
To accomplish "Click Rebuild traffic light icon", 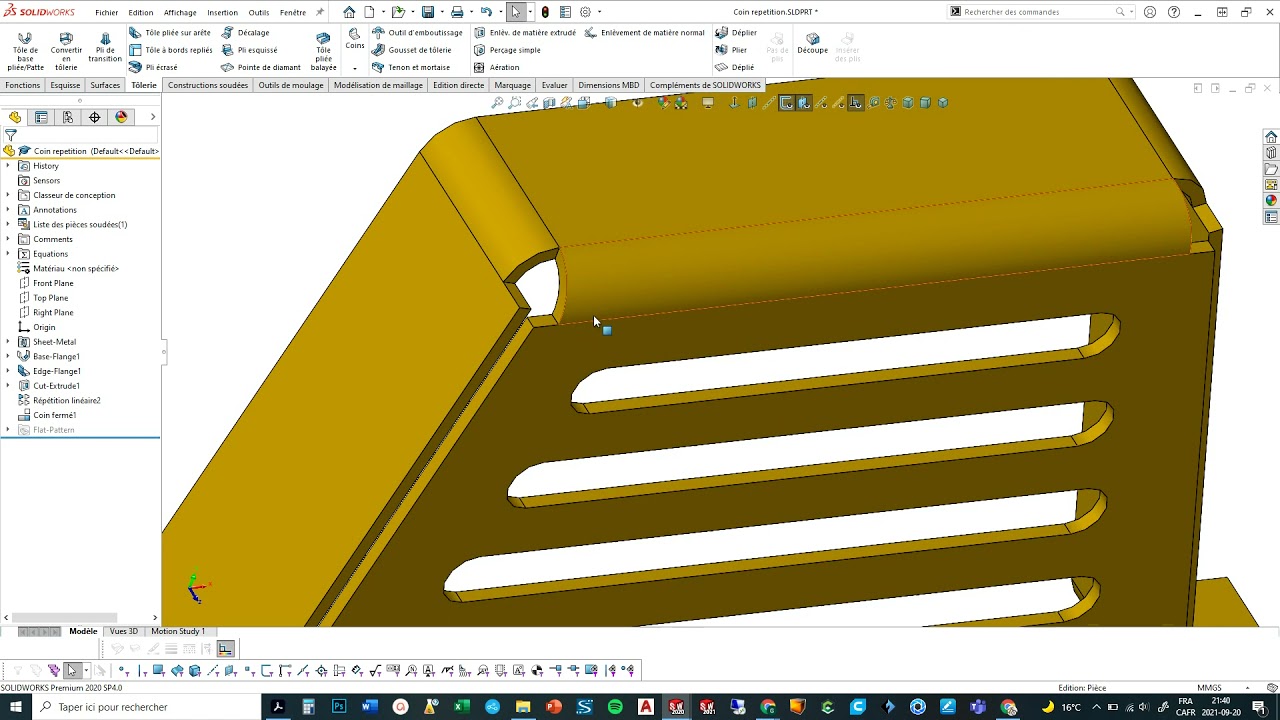I will [545, 12].
